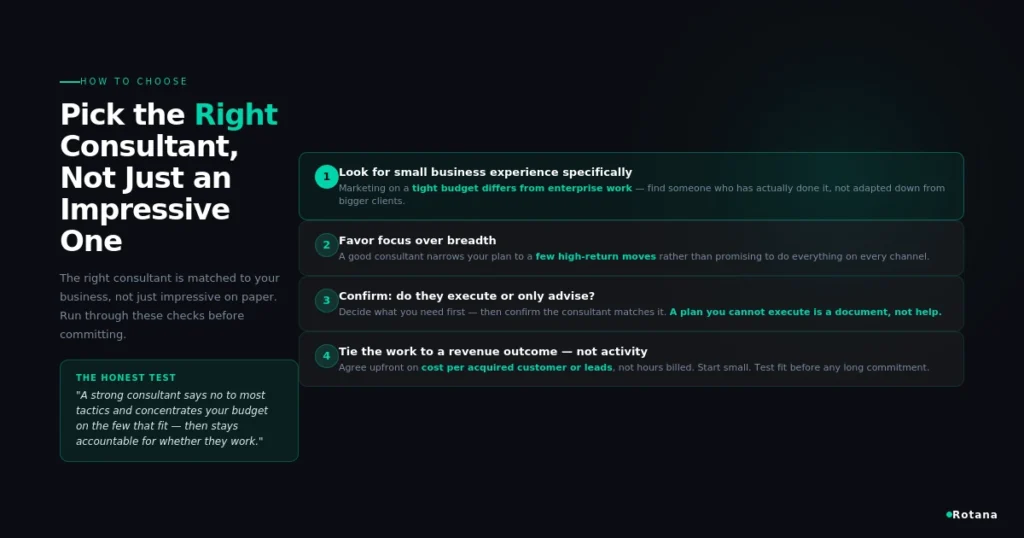This screenshot has height=538, width=1024.
Task: Click the number 1 circle badge
Action: click(x=327, y=177)
